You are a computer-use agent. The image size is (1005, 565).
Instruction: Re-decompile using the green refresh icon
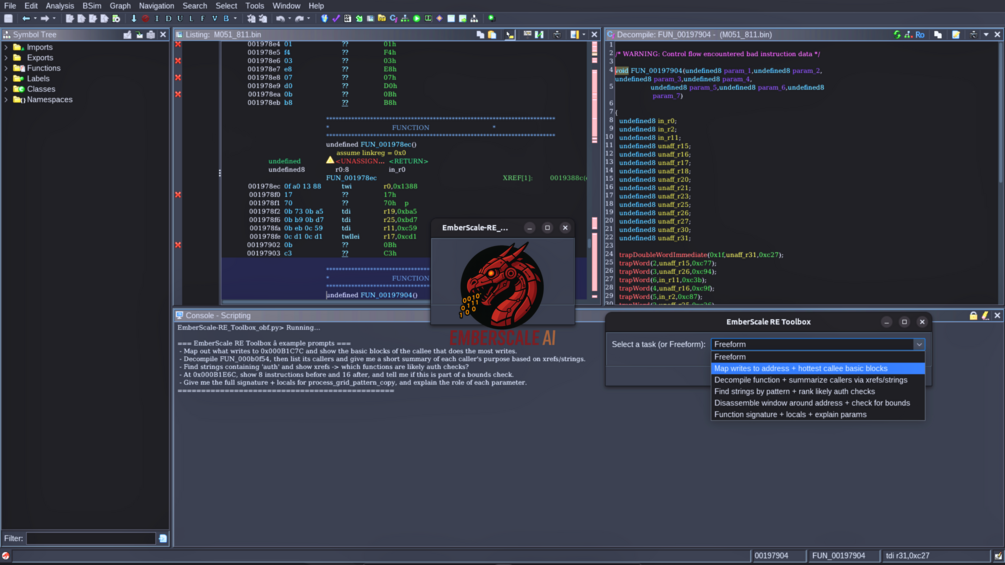click(897, 35)
